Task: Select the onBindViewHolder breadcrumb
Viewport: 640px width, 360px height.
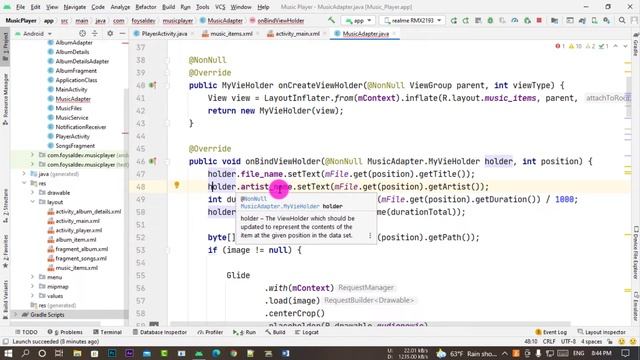Action: [x=277, y=20]
